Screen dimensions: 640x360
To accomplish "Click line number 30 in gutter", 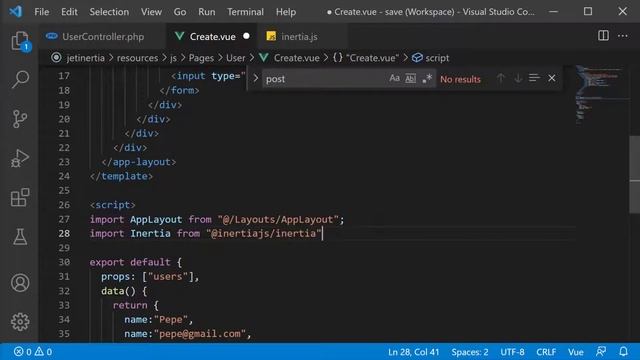I will [64, 262].
